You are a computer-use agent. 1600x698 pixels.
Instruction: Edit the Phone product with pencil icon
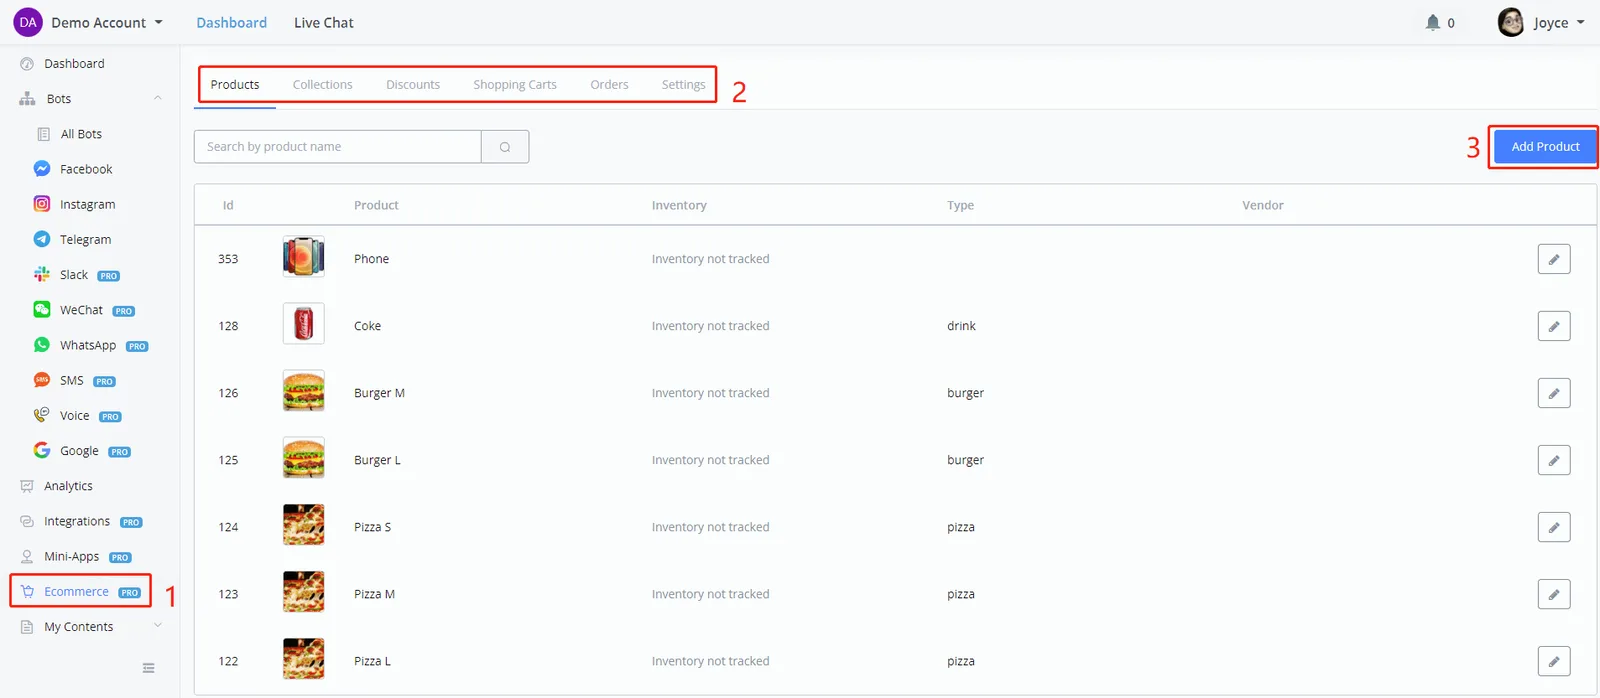(x=1554, y=259)
